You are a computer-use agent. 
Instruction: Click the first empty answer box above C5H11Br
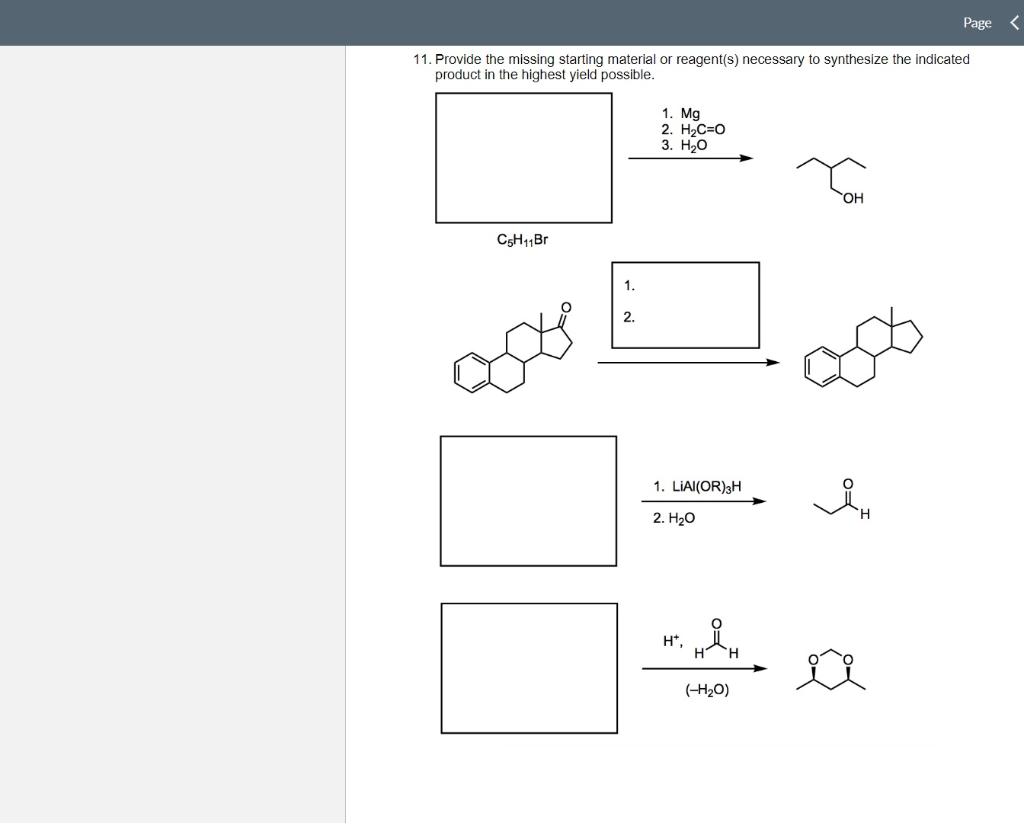tap(523, 157)
